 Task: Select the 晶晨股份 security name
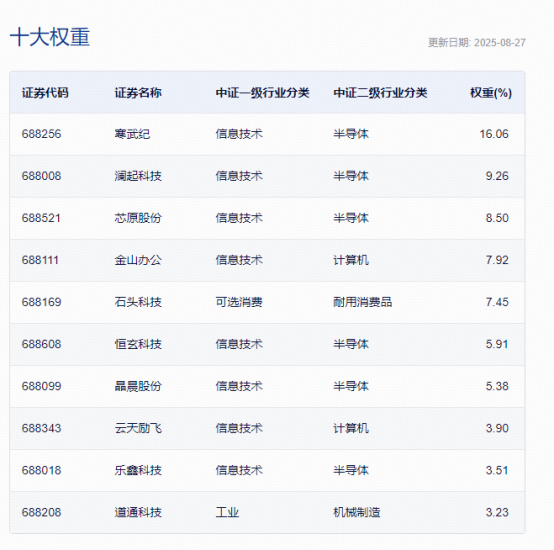point(138,386)
